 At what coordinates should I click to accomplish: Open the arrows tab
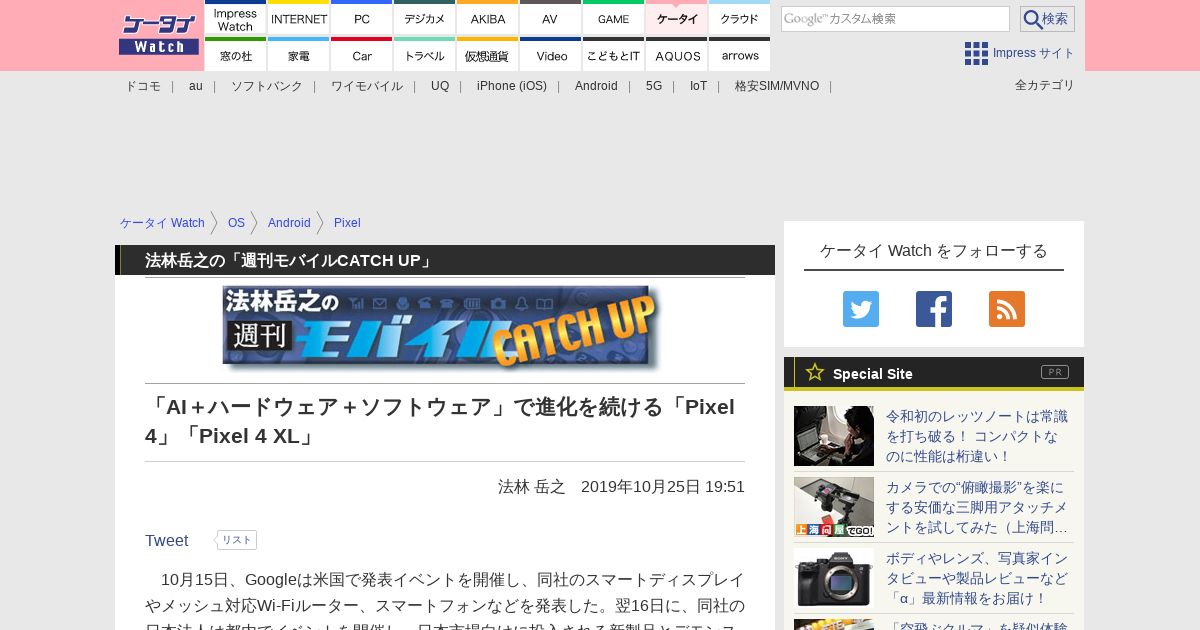pos(739,55)
